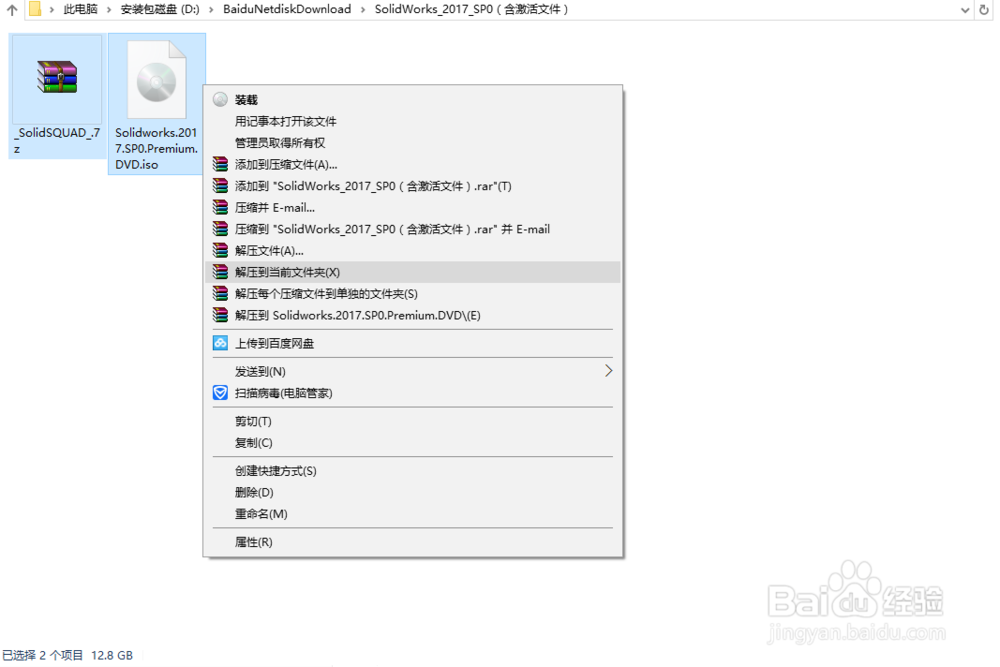Choose 复制(C) from context menu

click(x=413, y=443)
